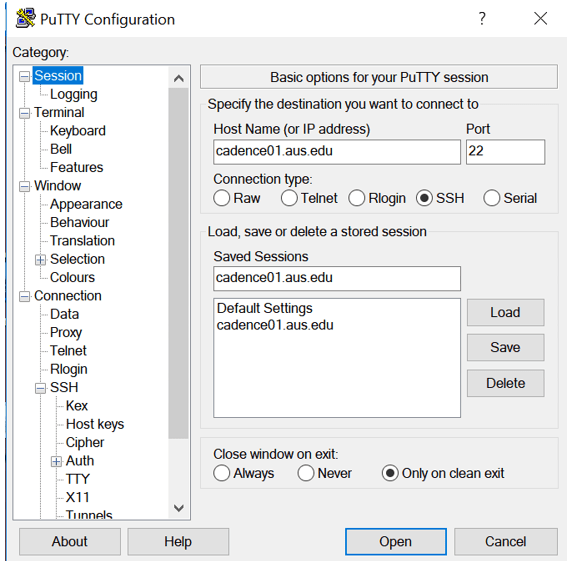Click the category tree scrollbar thumb
This screenshot has height=571, width=578.
(179, 263)
